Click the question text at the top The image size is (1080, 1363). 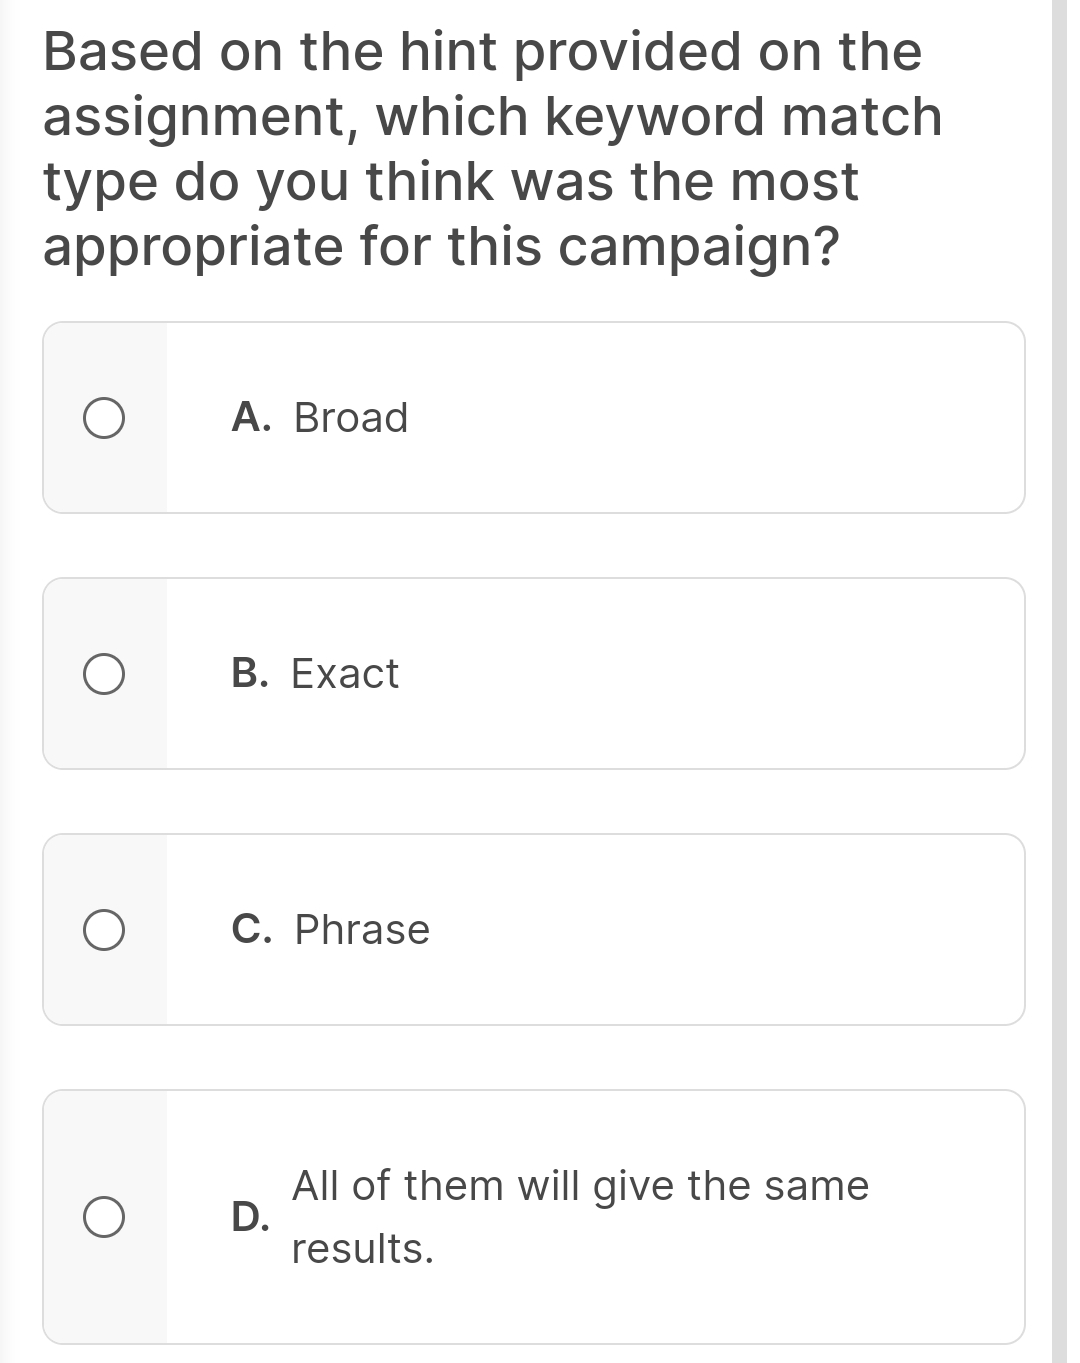(x=490, y=148)
